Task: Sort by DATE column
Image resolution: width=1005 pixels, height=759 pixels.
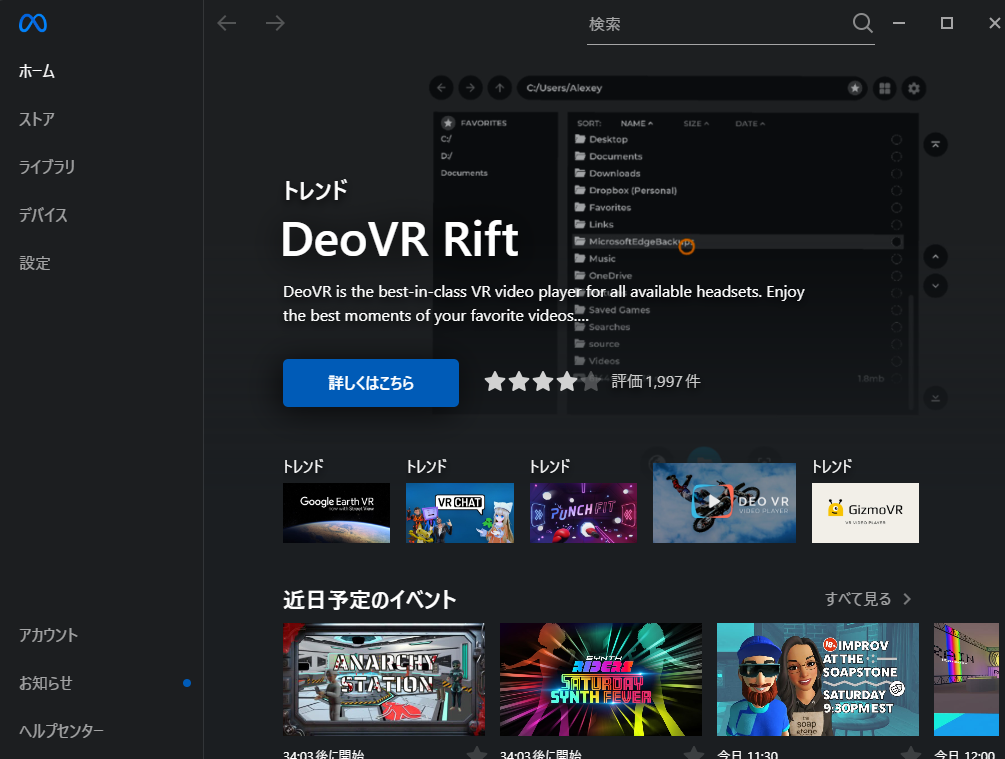Action: (x=750, y=123)
